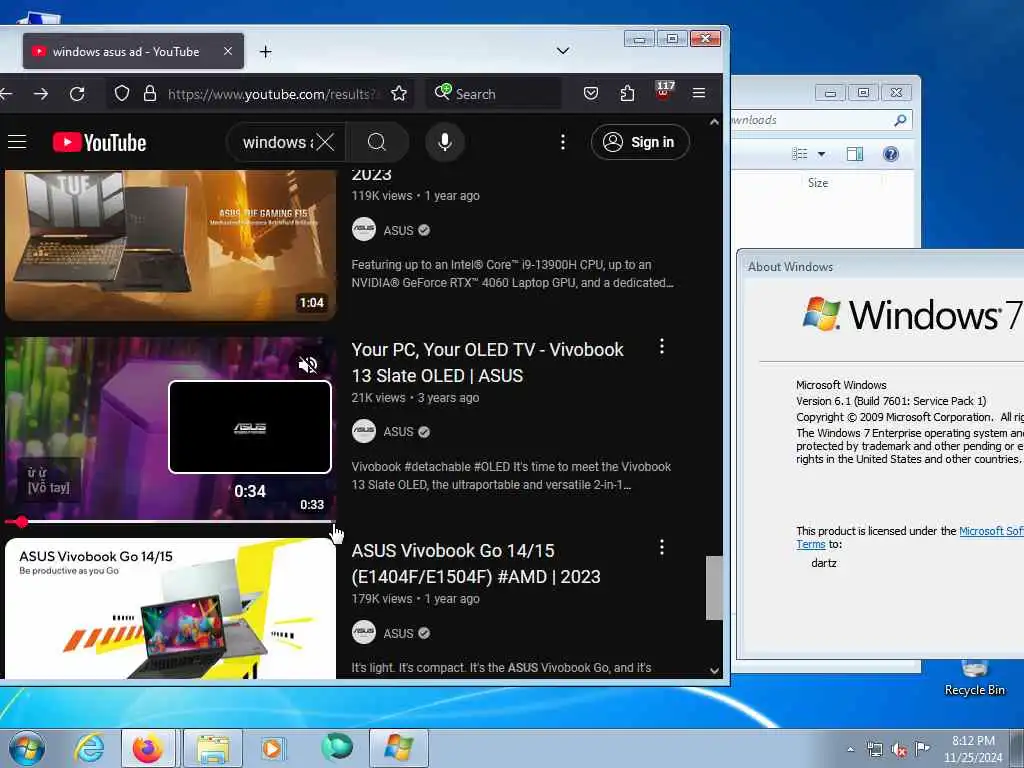
Task: Show hidden tray icons arrow
Action: click(x=850, y=749)
